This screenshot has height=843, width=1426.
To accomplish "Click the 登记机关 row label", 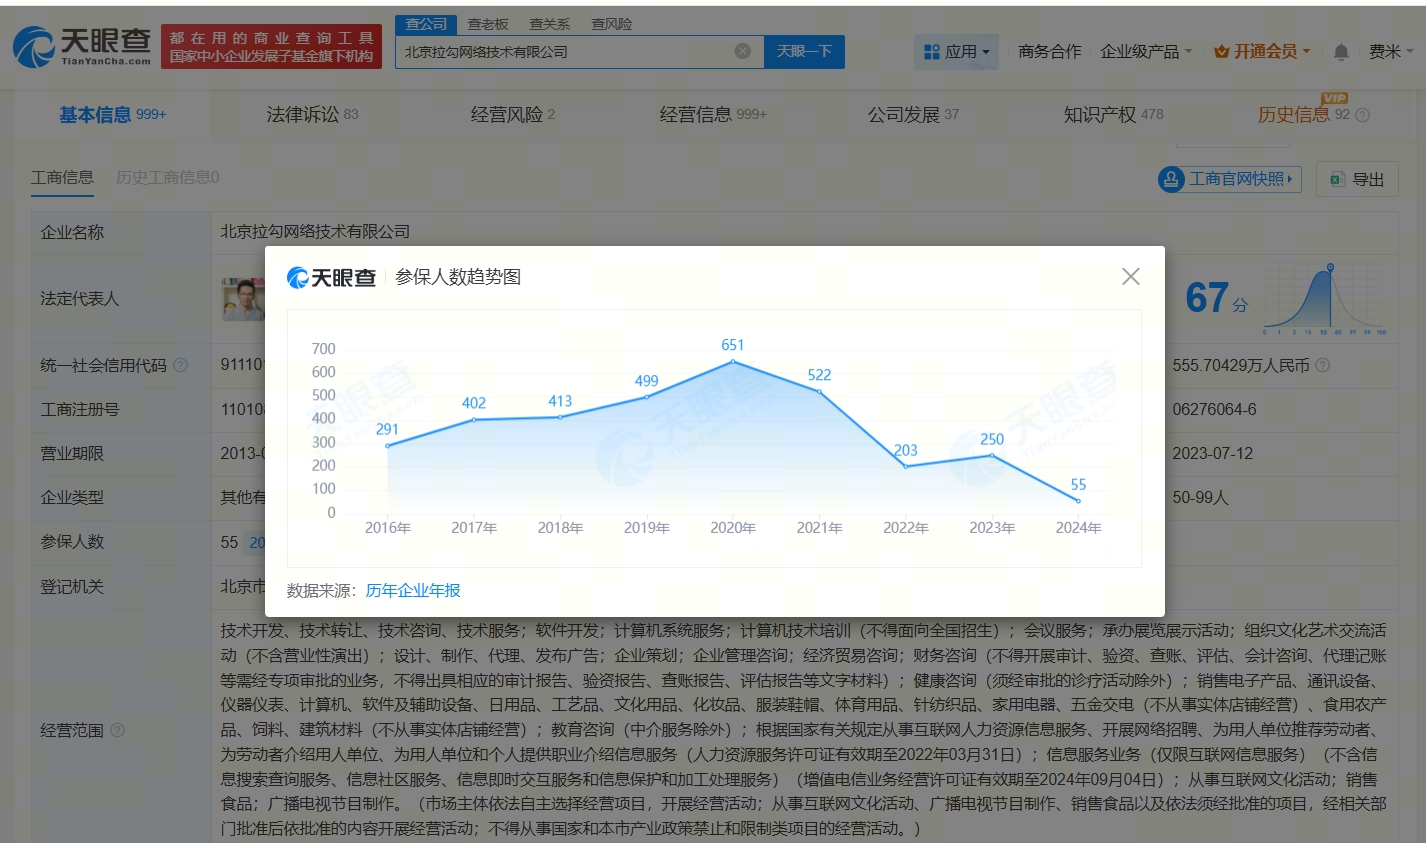I will pos(72,587).
